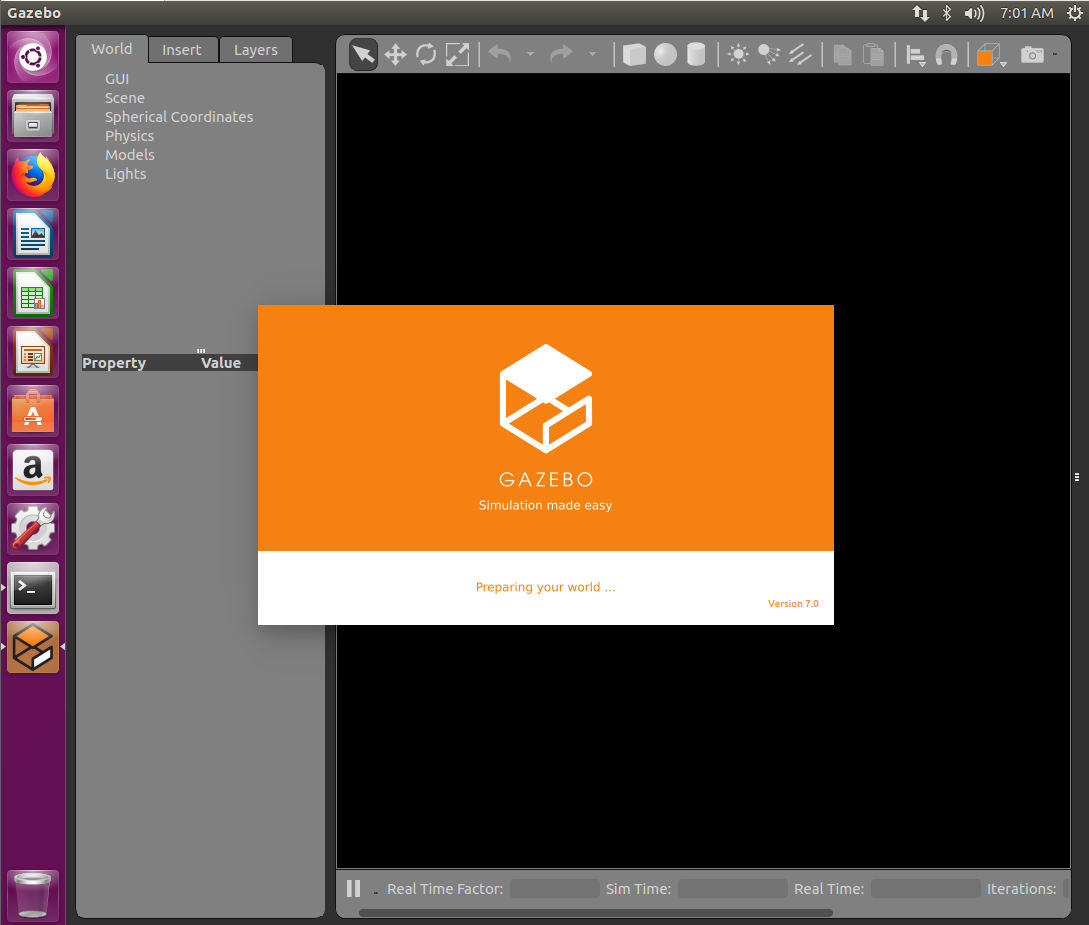Viewport: 1089px width, 925px height.
Task: Click the right-edge panel handle dots
Action: pyautogui.click(x=1076, y=477)
